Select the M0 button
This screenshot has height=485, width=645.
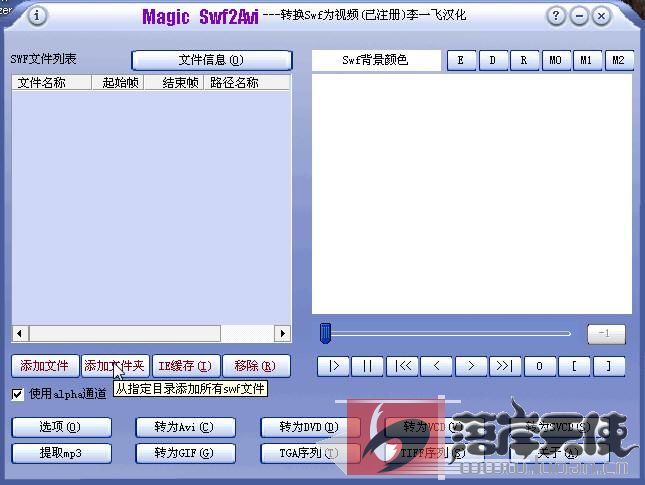[x=556, y=60]
